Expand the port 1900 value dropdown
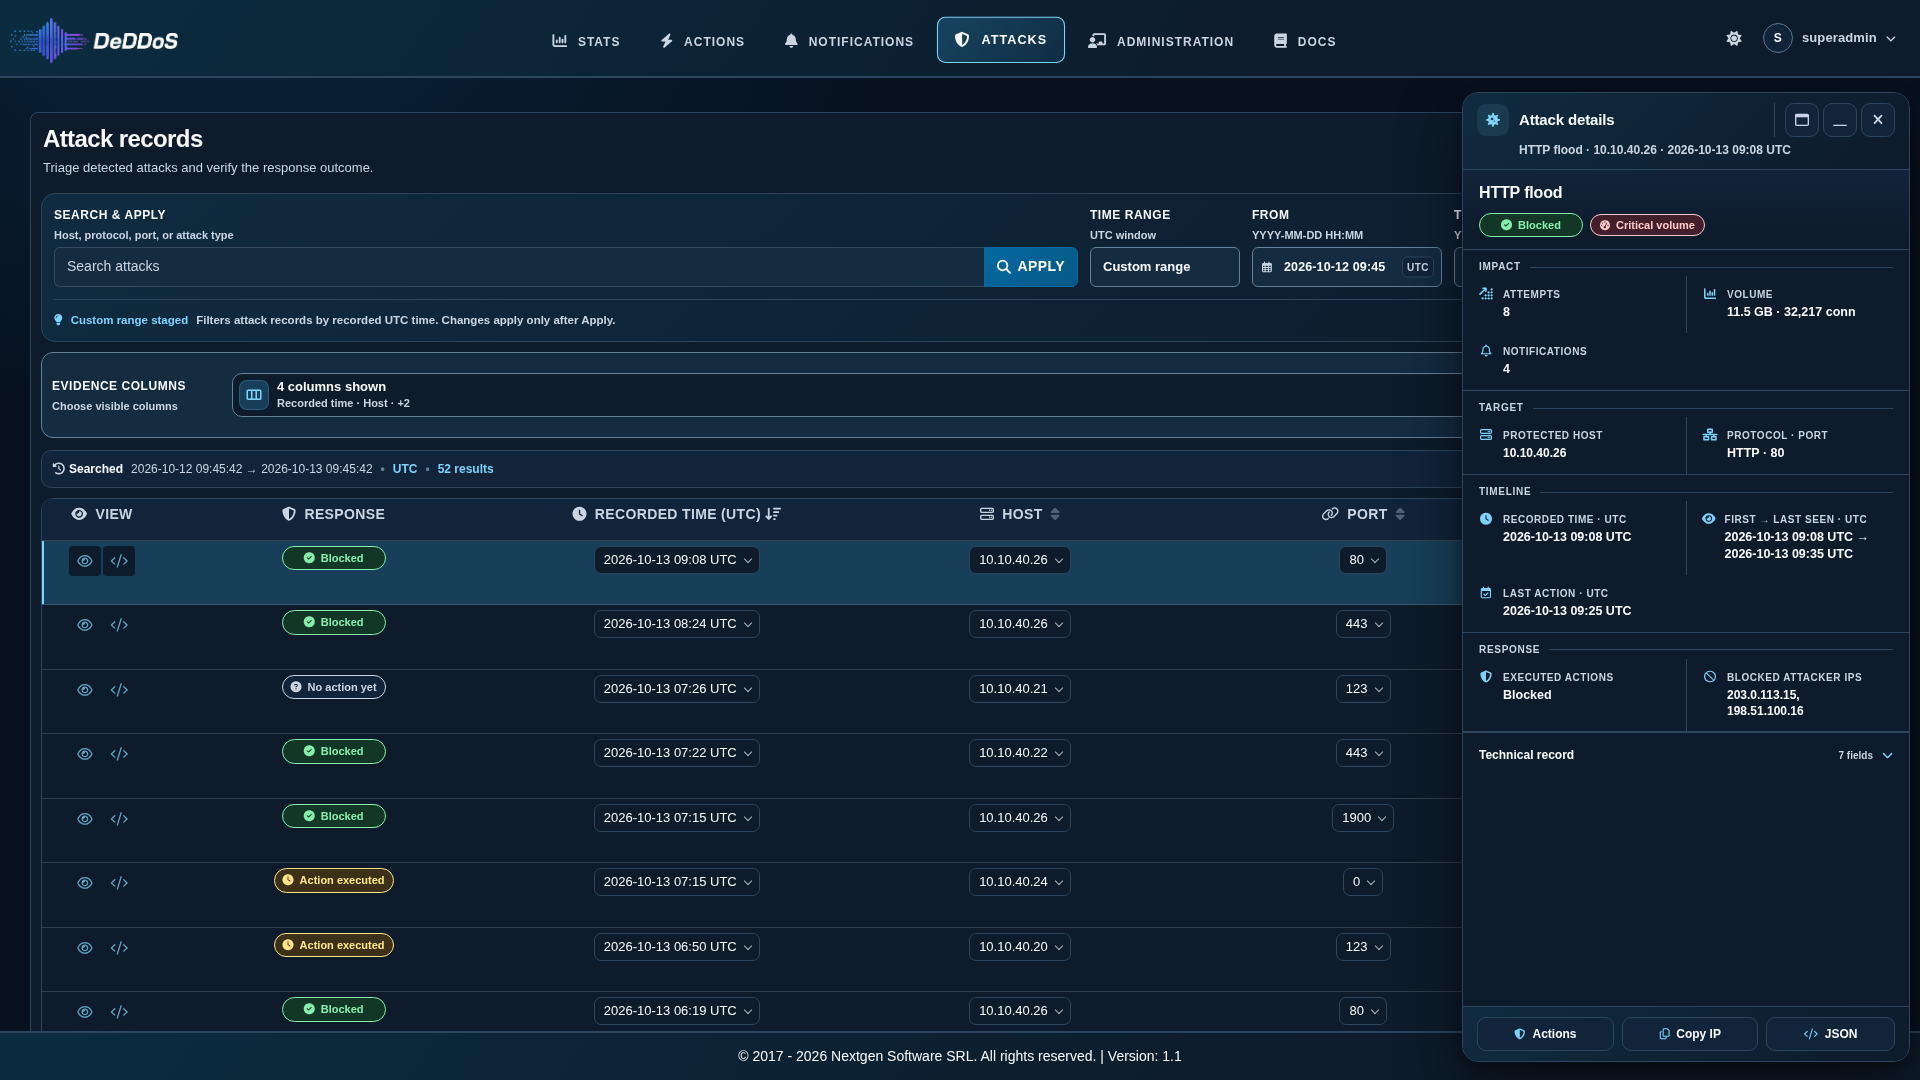The width and height of the screenshot is (1920, 1080). click(1363, 818)
